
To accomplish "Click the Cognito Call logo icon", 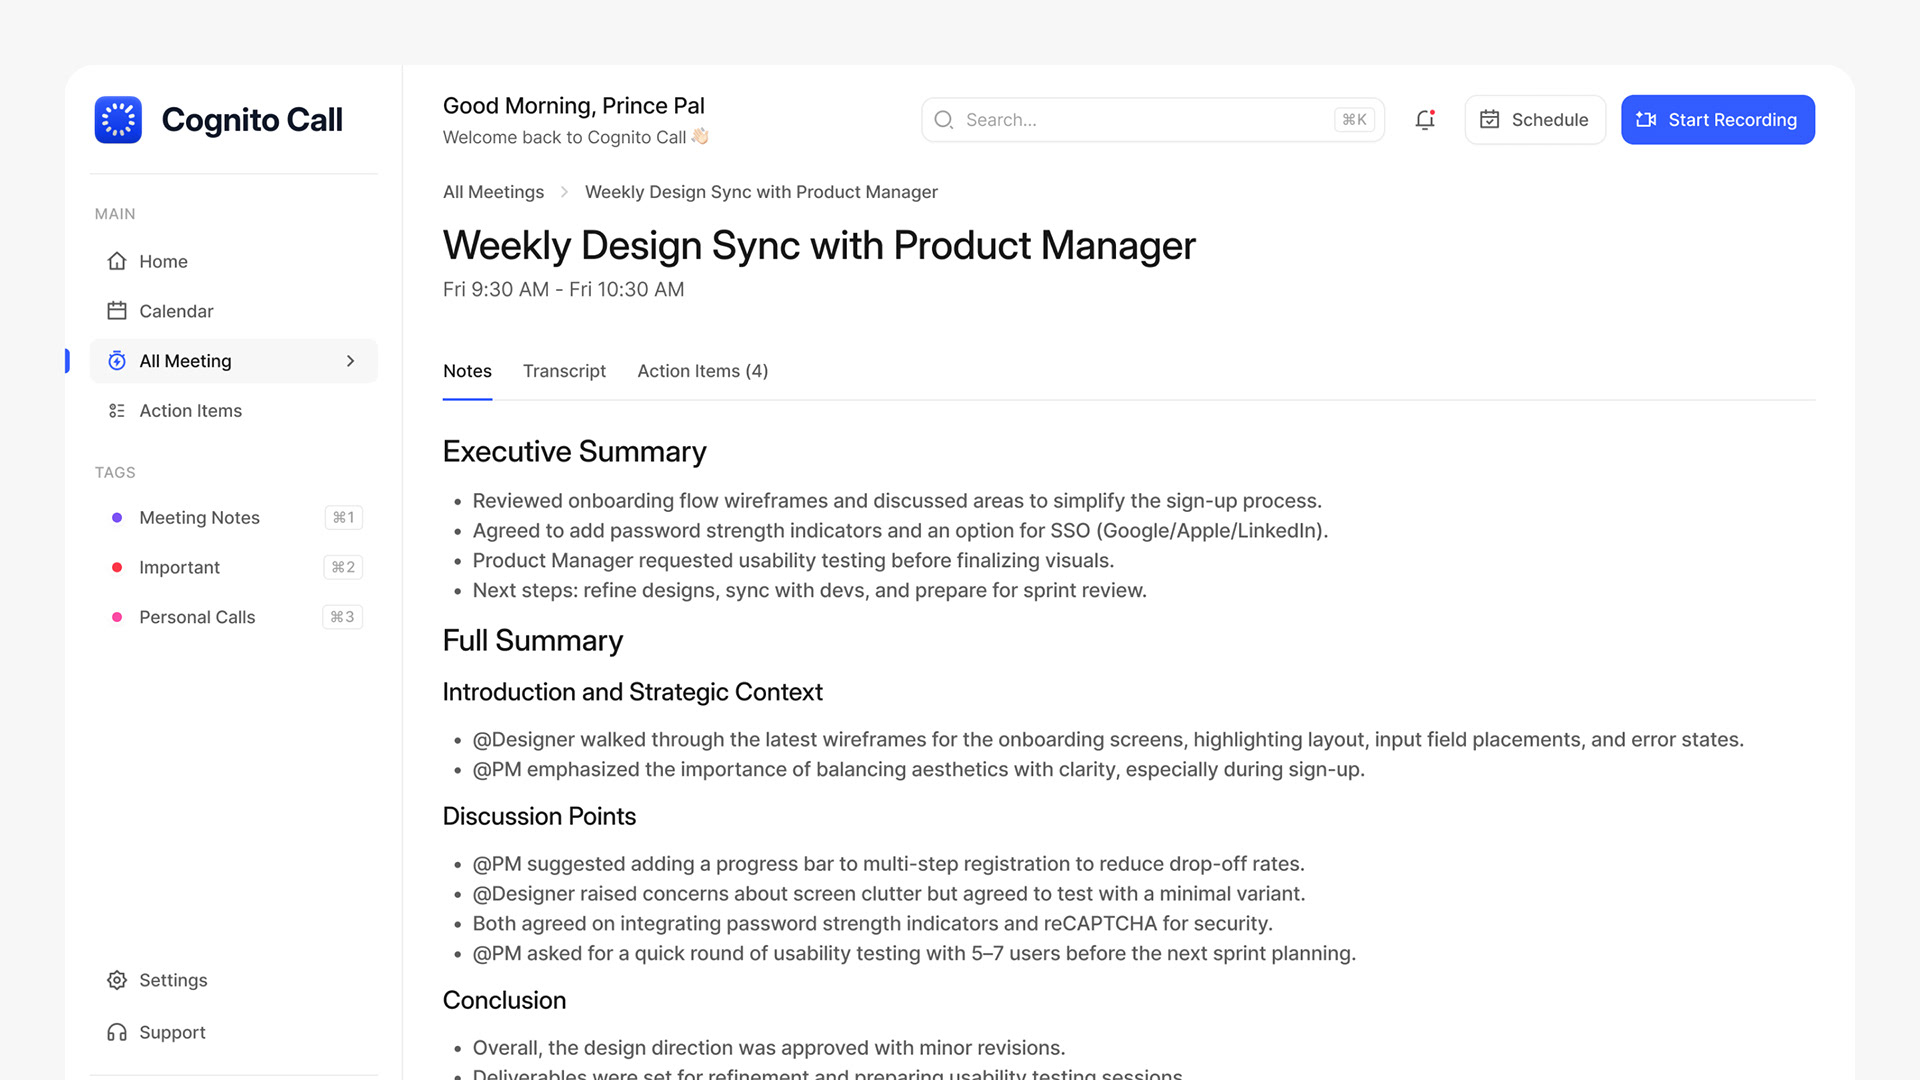I will pos(118,120).
